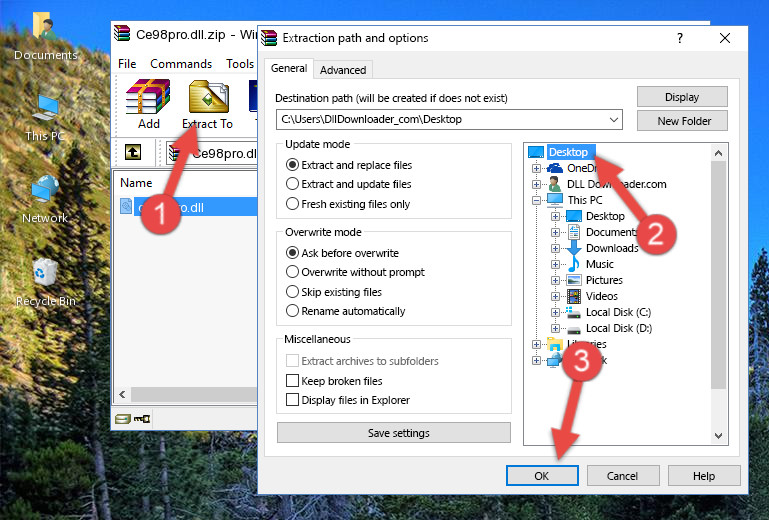
Task: Select the Music folder in the tree
Action: pos(600,264)
